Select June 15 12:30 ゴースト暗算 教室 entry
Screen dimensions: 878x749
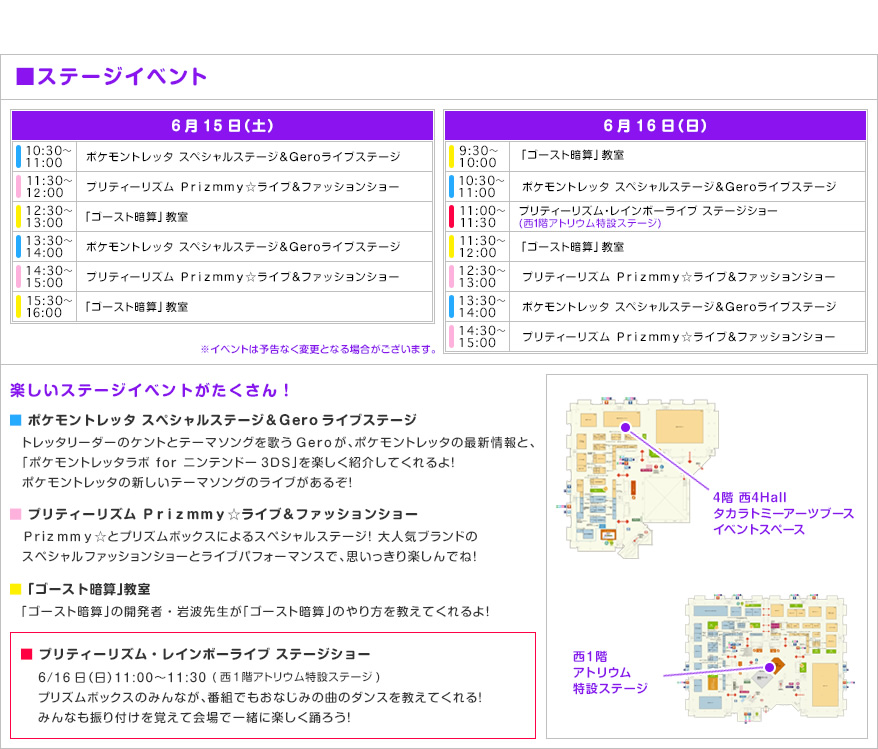(x=137, y=217)
